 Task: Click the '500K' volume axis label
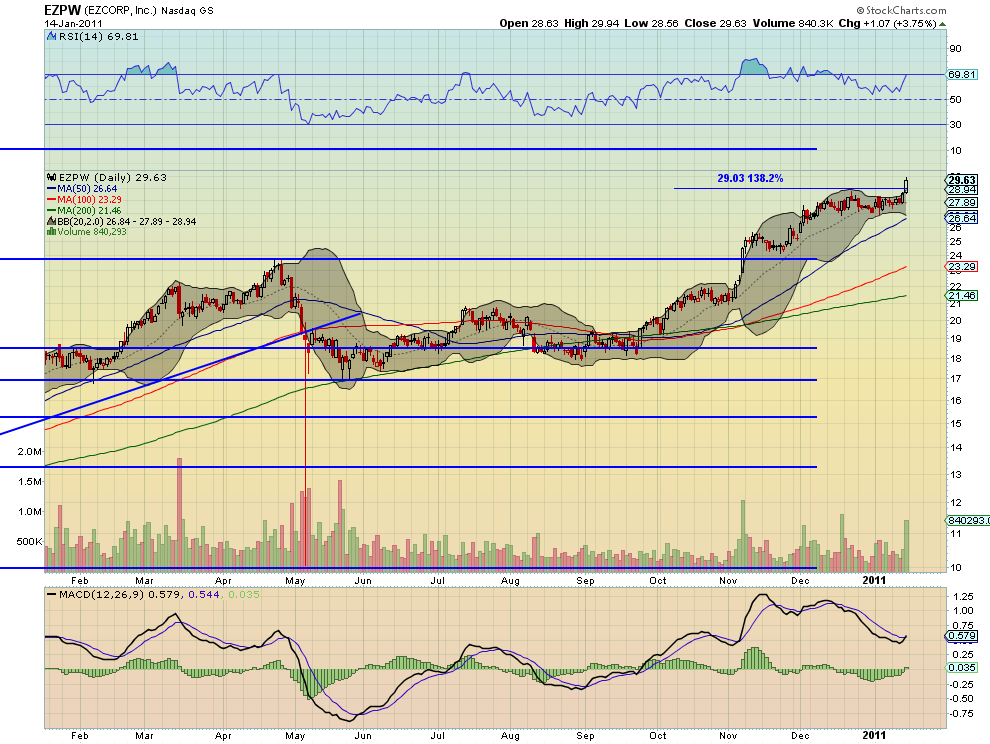pyautogui.click(x=29, y=541)
